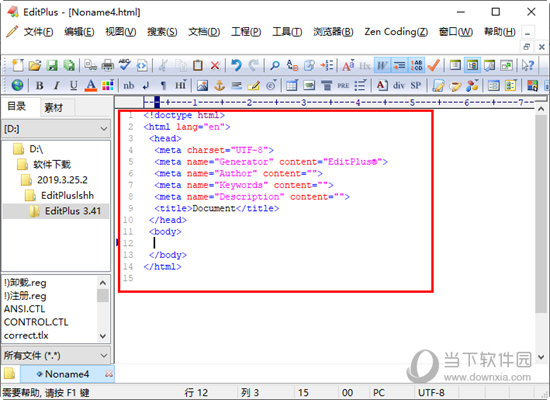
Task: Click the red X delete icon
Action: click(215, 65)
